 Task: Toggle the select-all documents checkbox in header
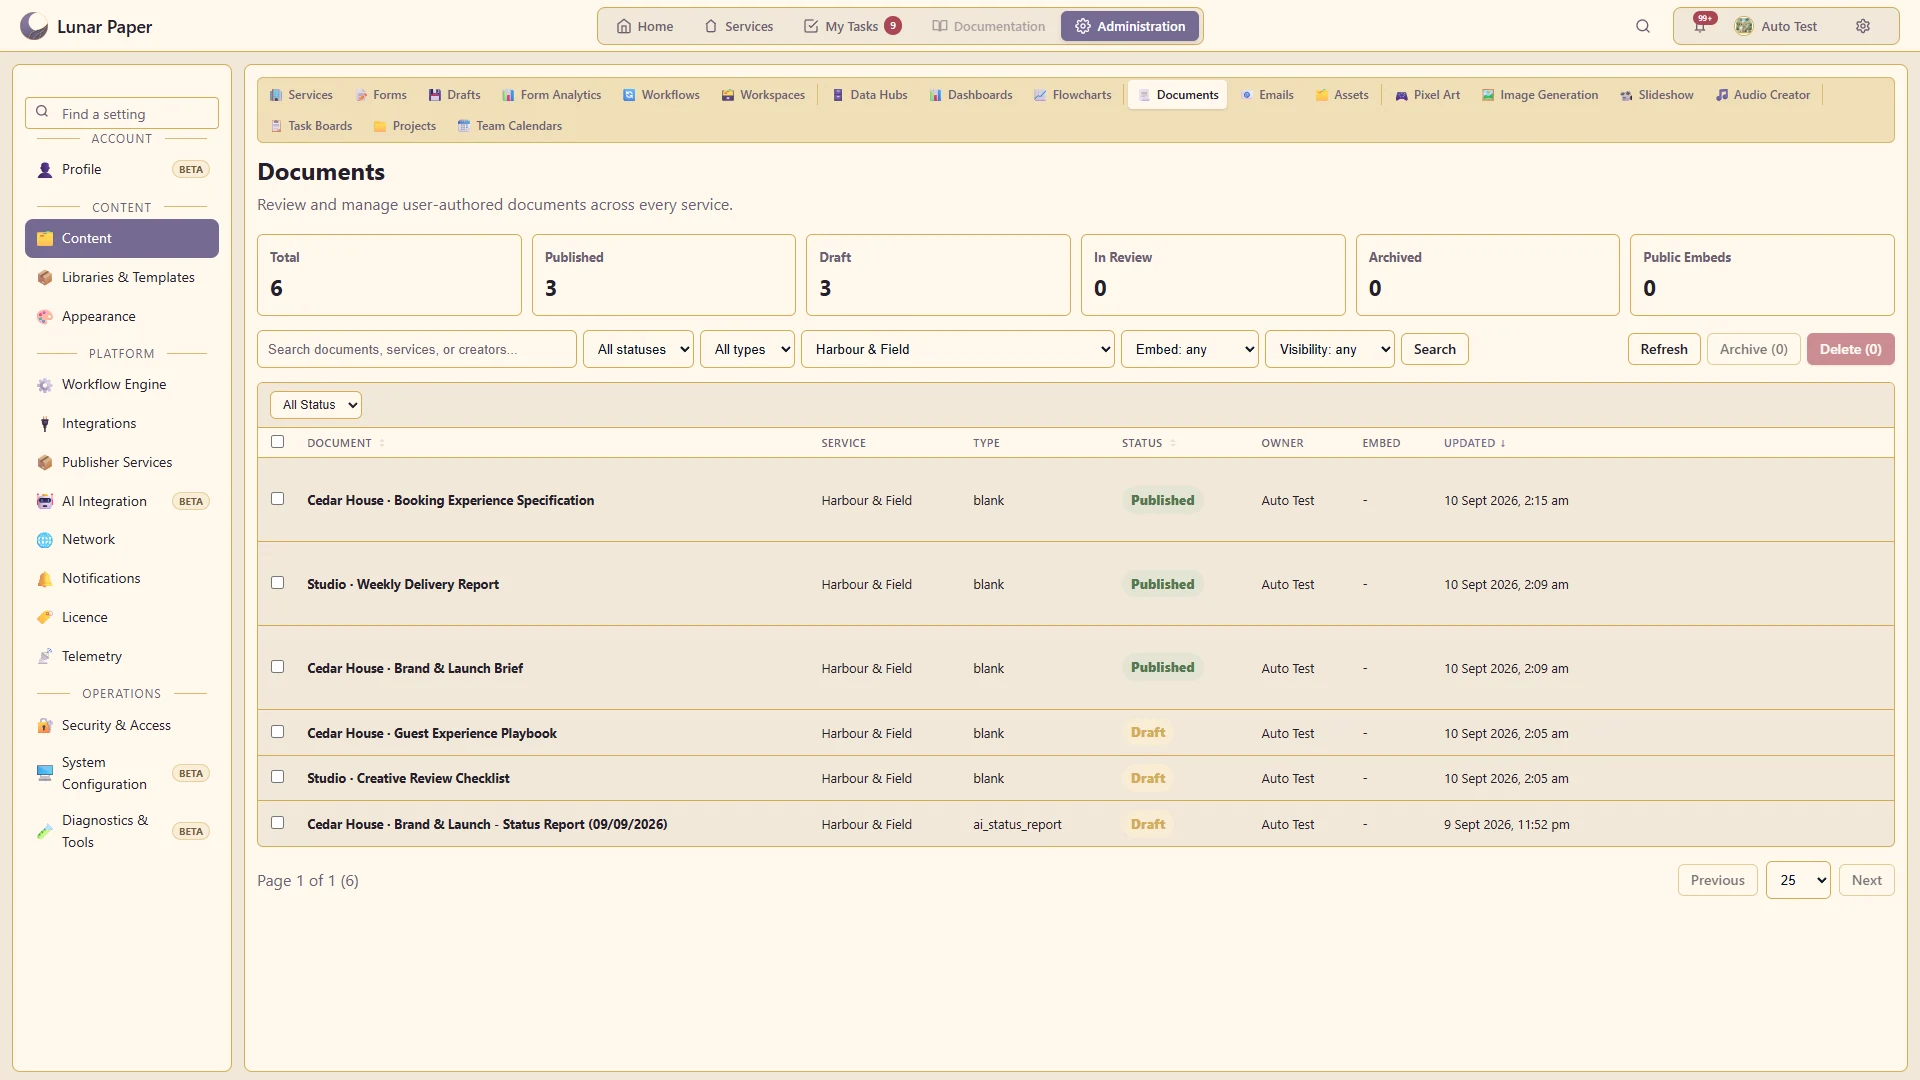pyautogui.click(x=278, y=442)
